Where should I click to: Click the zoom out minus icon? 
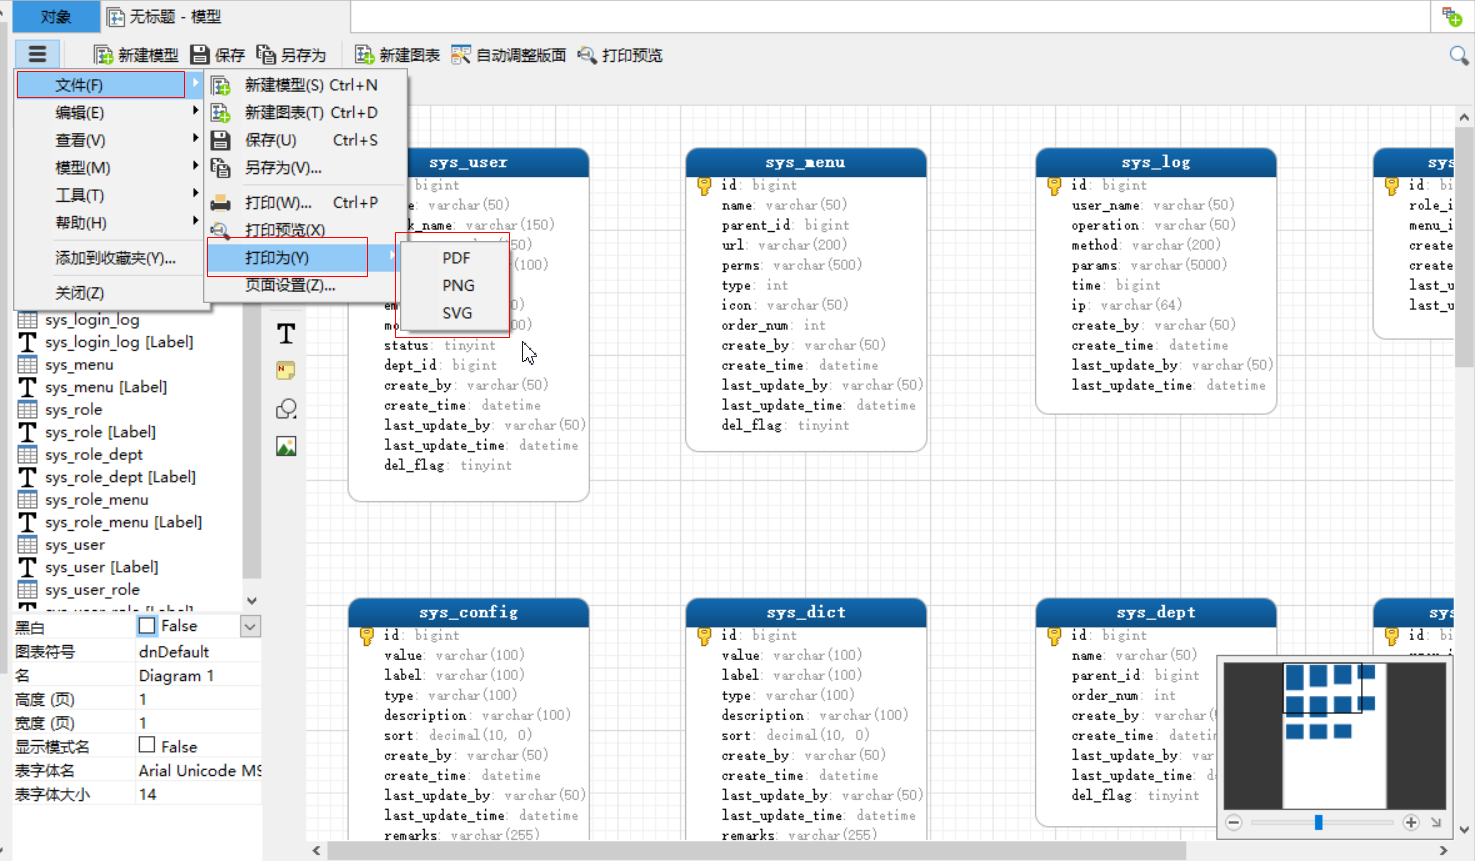tap(1234, 822)
